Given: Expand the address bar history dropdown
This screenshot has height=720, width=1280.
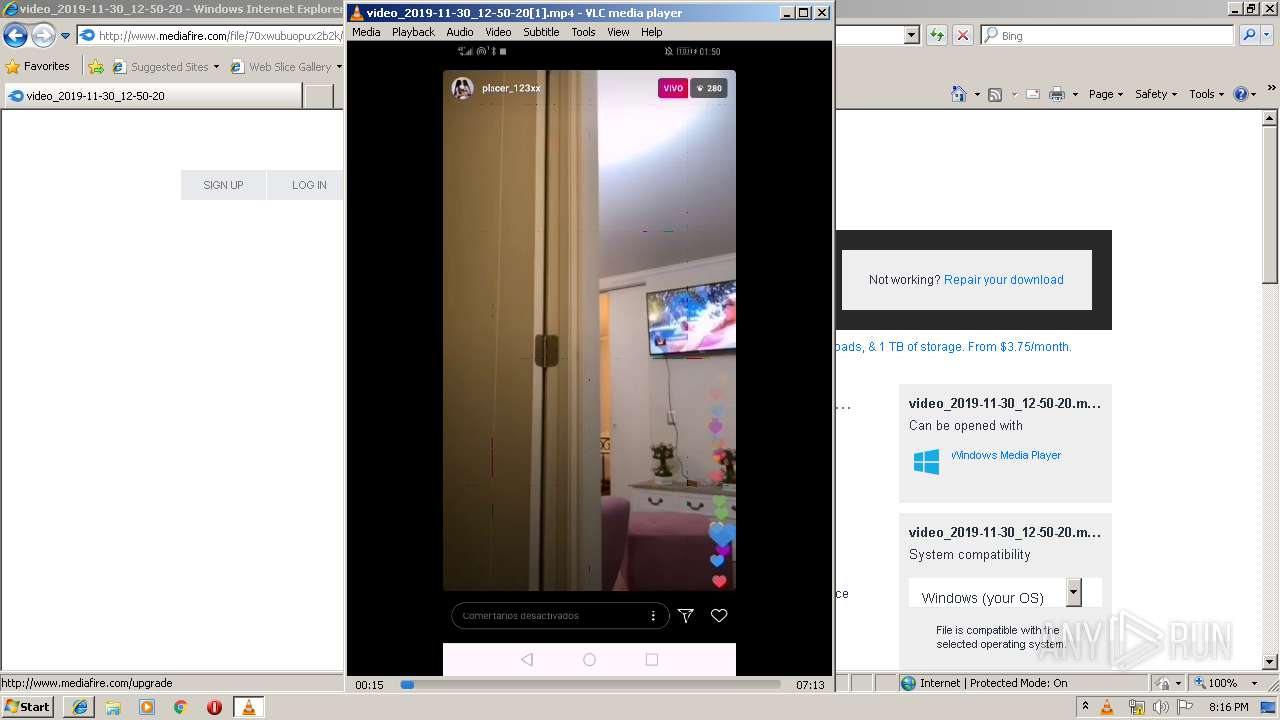Looking at the screenshot, I should (x=911, y=35).
